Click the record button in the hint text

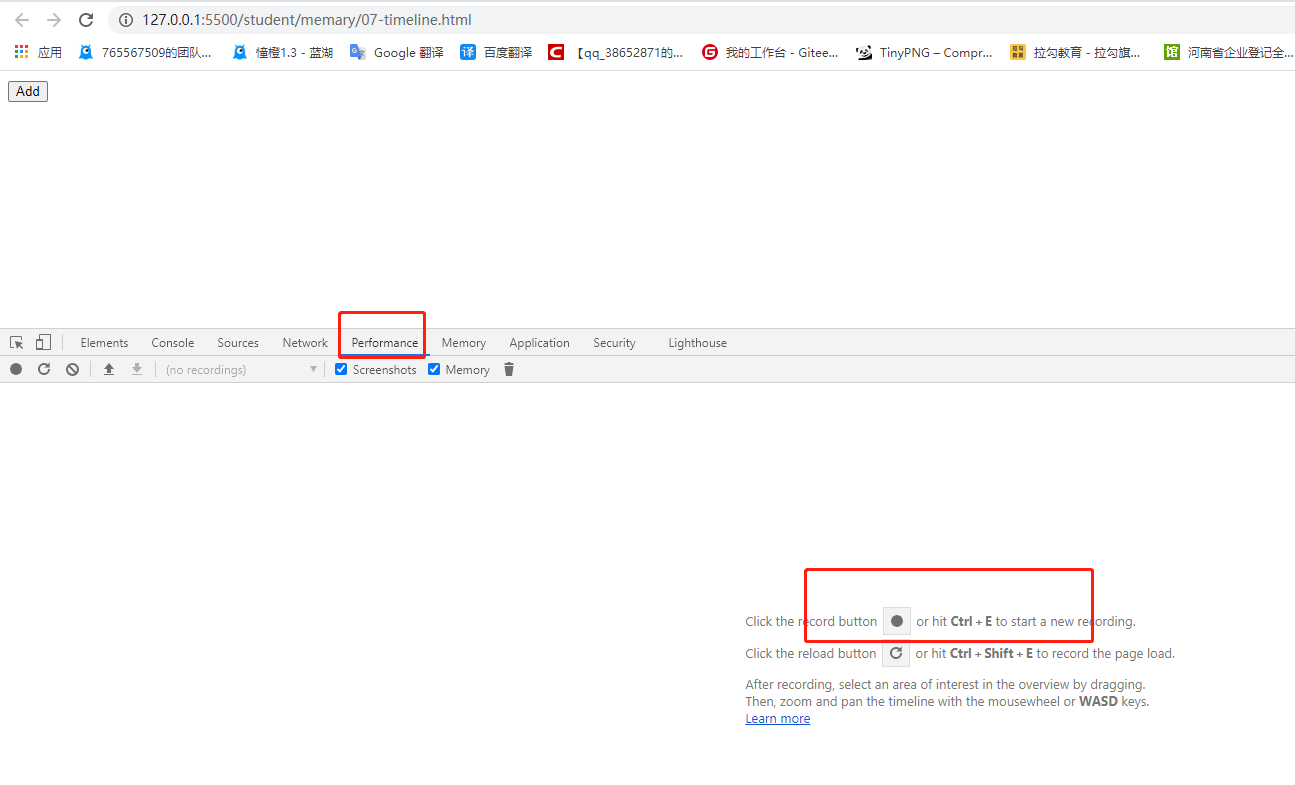pyautogui.click(x=897, y=621)
